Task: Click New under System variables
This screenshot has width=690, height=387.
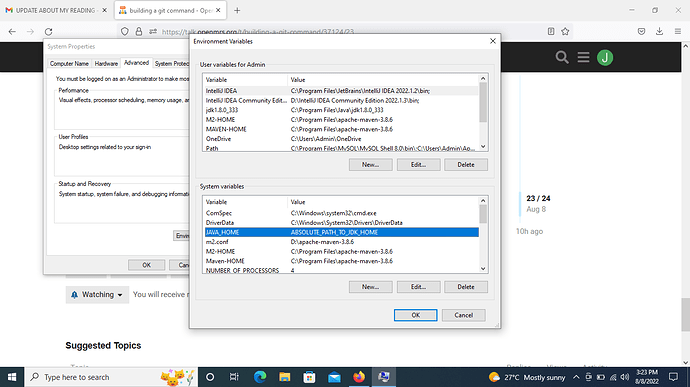Action: tap(371, 287)
